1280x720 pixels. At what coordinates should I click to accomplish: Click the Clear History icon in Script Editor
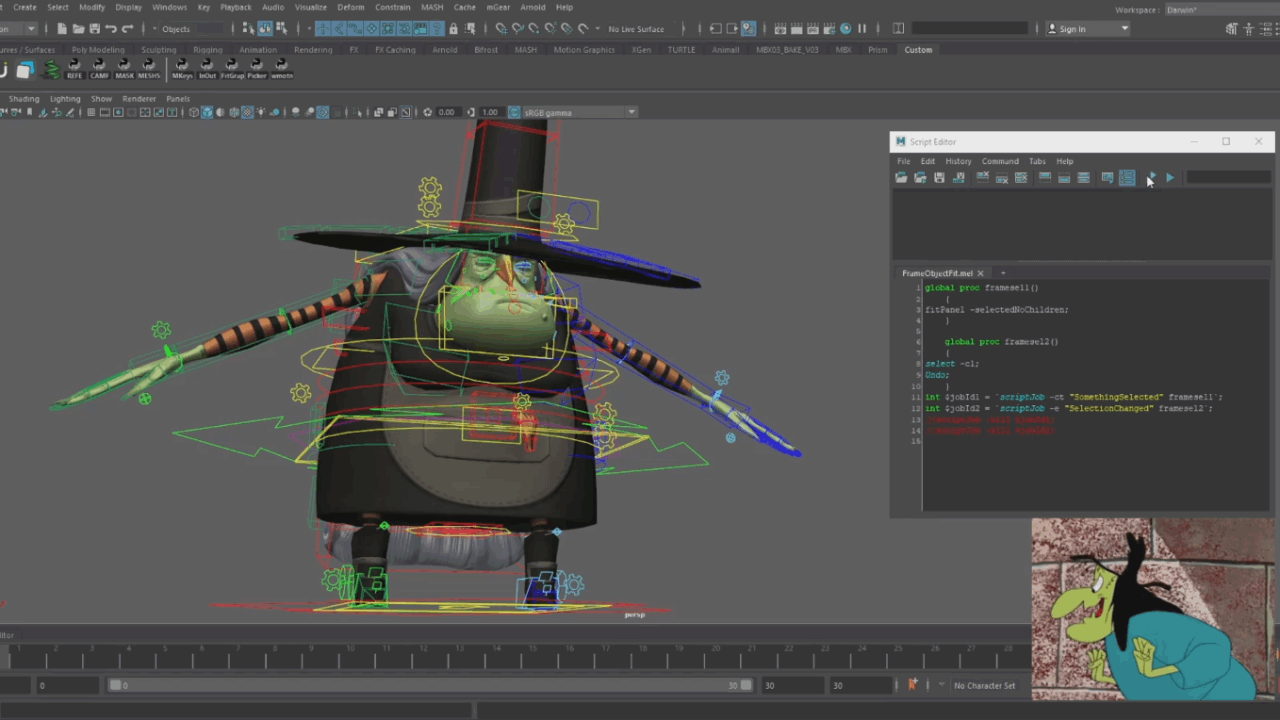coord(983,178)
